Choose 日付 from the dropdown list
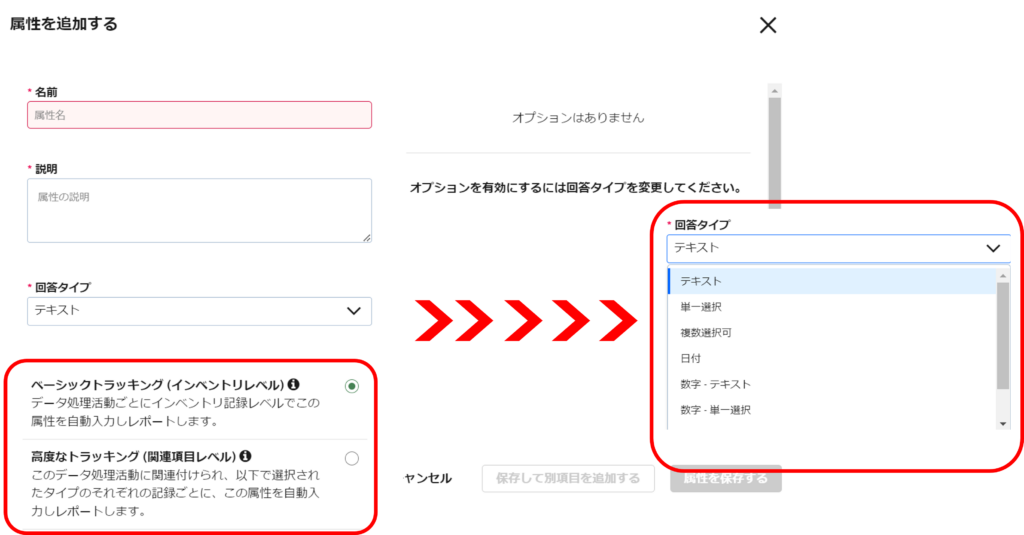 click(690, 358)
